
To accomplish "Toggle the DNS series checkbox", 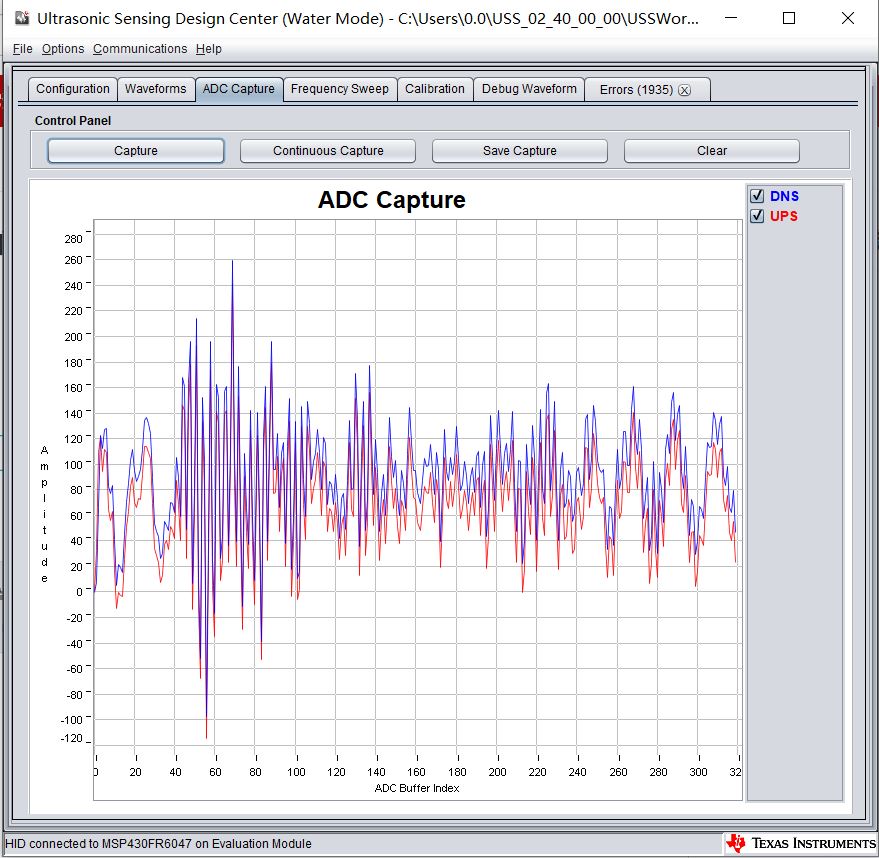I will (x=757, y=196).
